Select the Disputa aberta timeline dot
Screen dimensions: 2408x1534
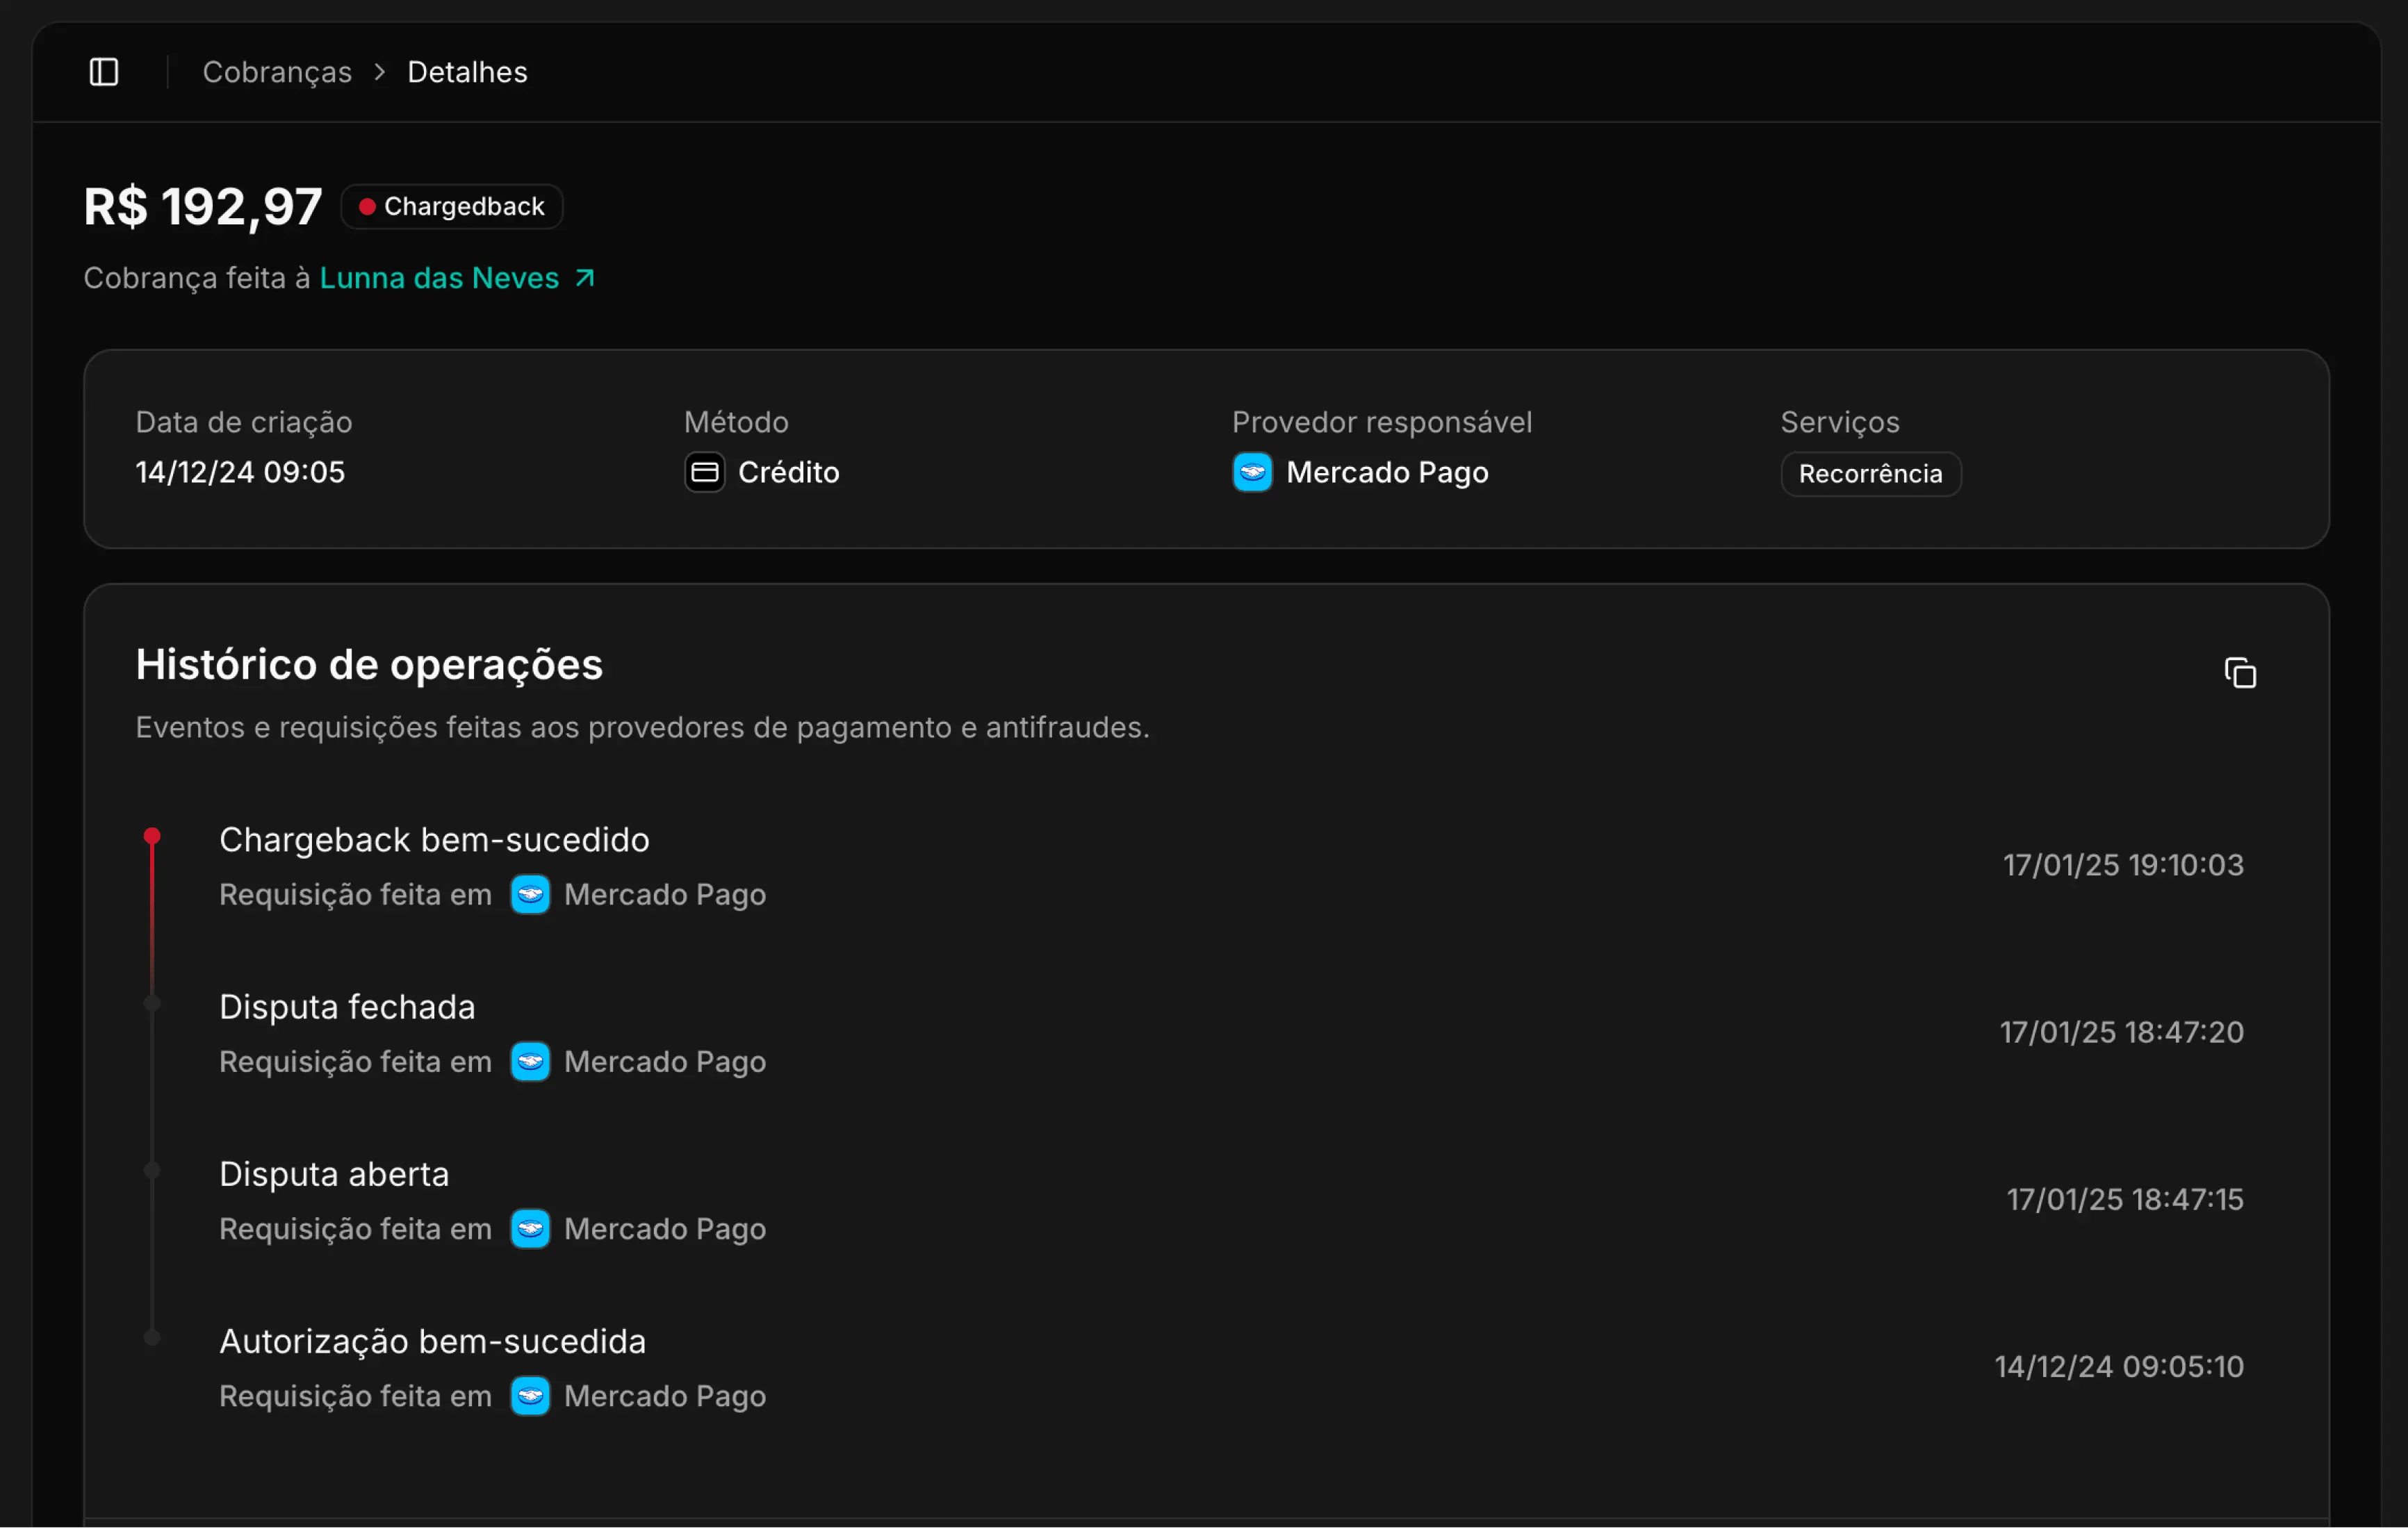click(152, 1171)
